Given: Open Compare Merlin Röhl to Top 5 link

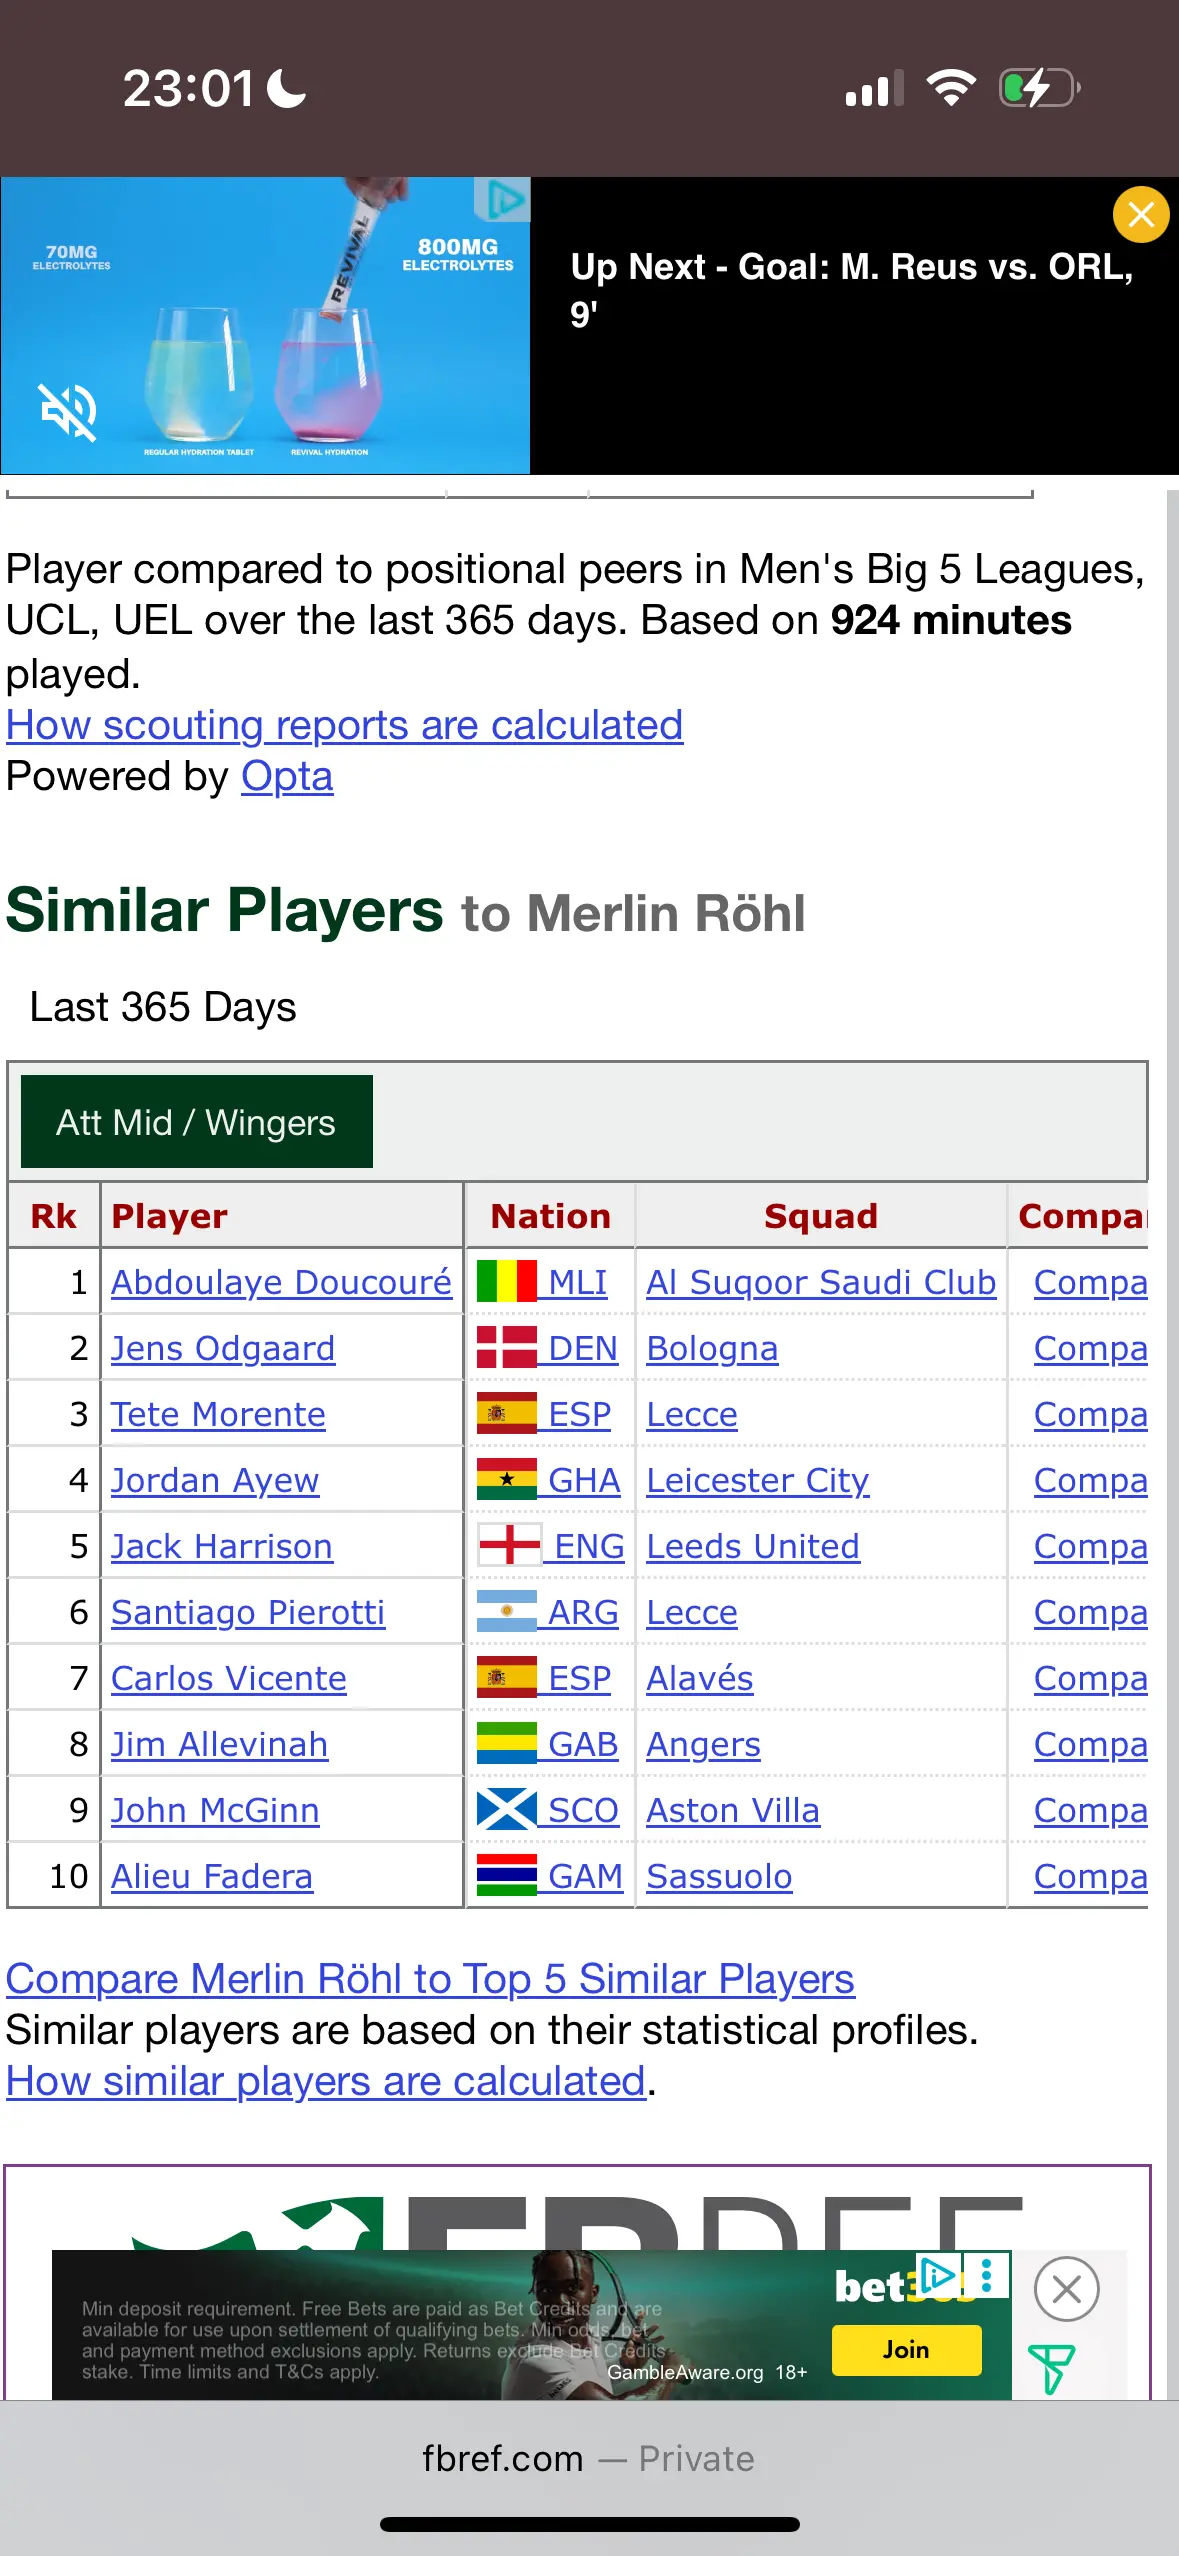Looking at the screenshot, I should click(x=430, y=1978).
